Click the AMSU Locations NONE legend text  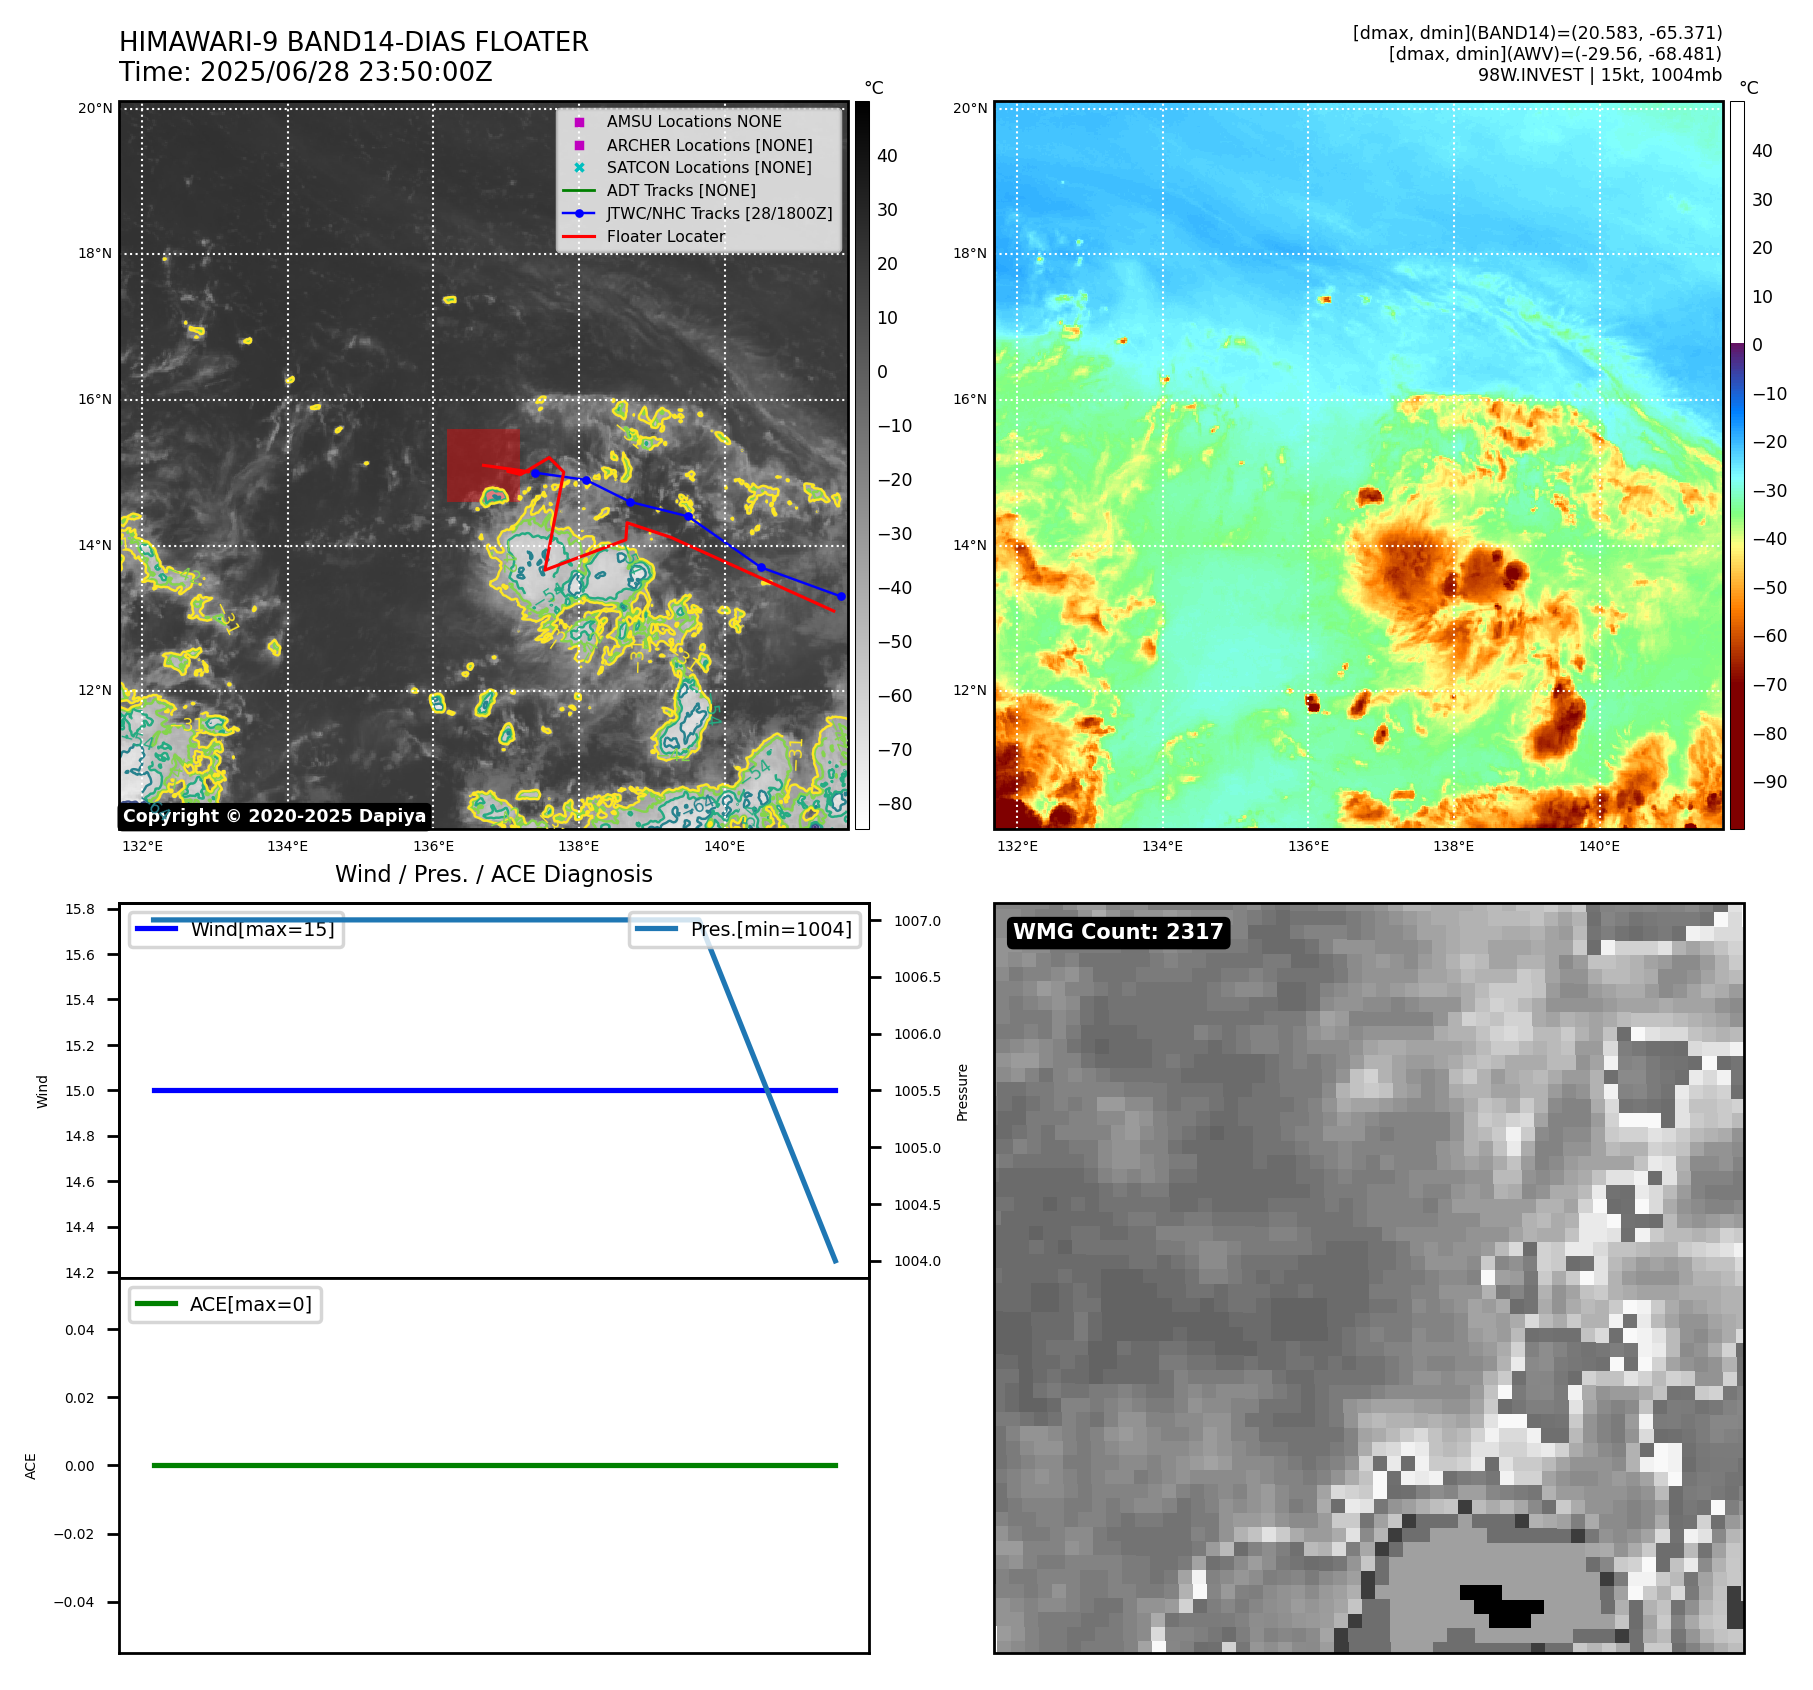point(694,121)
